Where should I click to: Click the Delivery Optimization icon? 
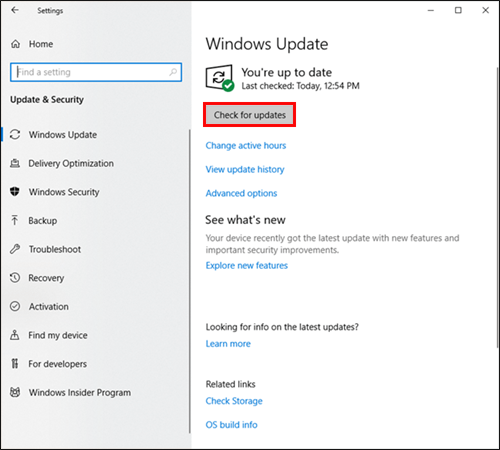pos(15,163)
